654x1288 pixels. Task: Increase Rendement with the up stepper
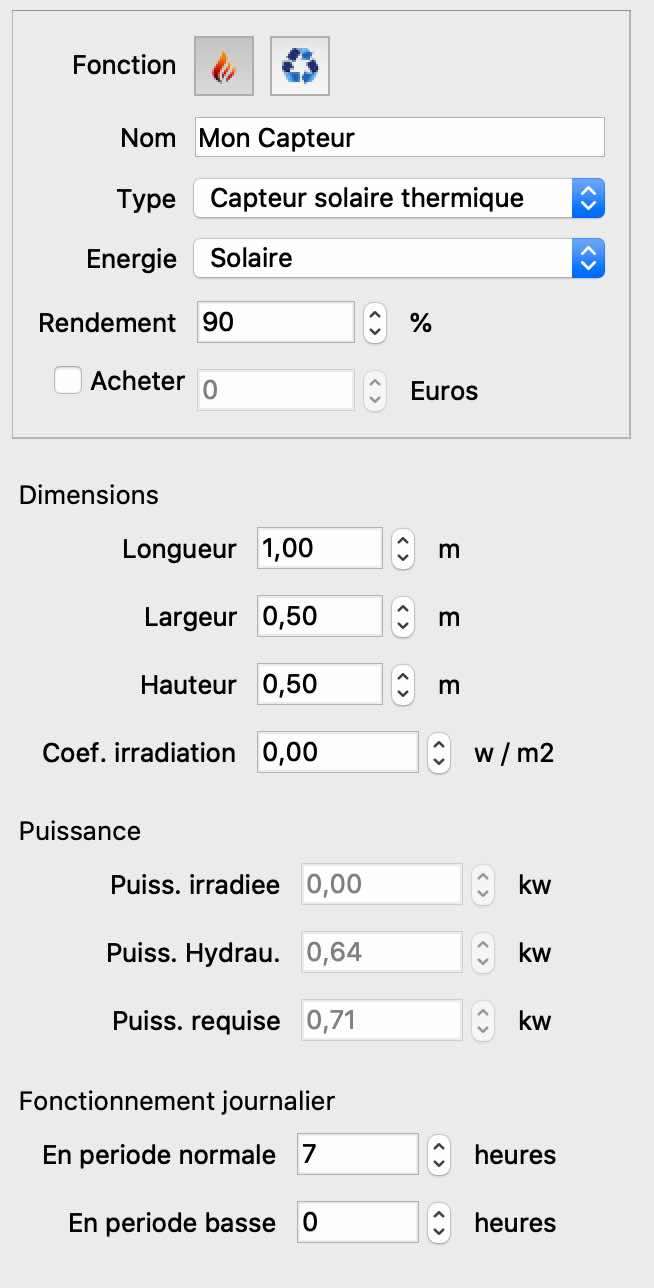(x=373, y=314)
